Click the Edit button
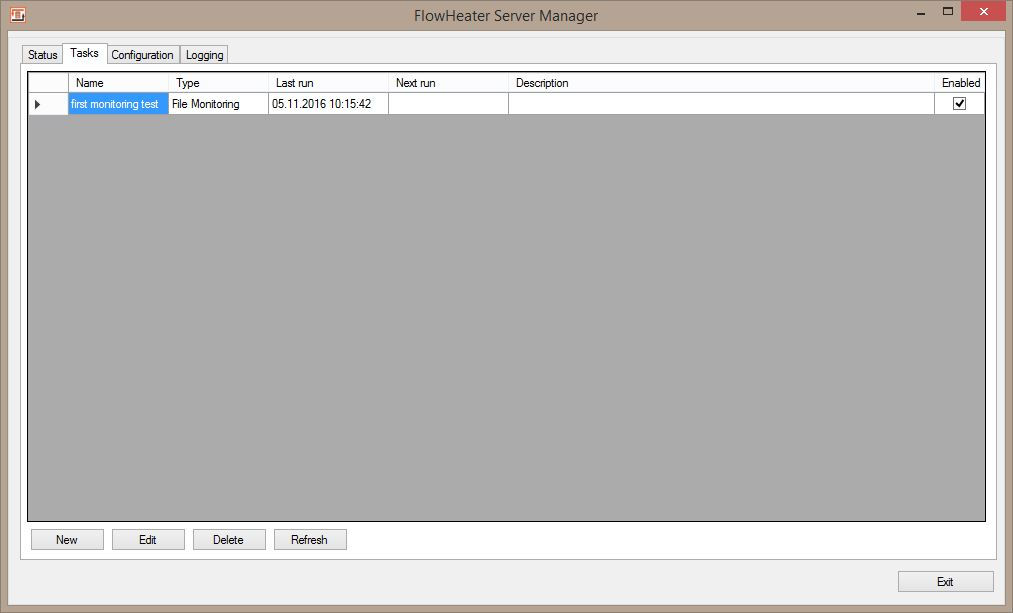The height and width of the screenshot is (613, 1013). [148, 540]
